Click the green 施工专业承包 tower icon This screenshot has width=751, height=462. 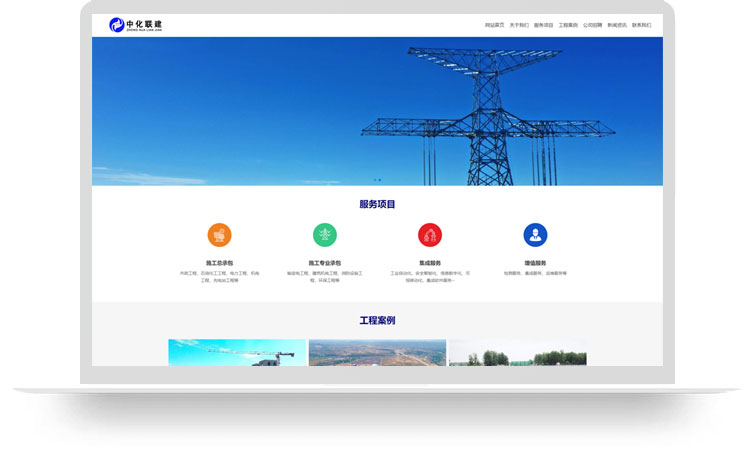(x=325, y=235)
